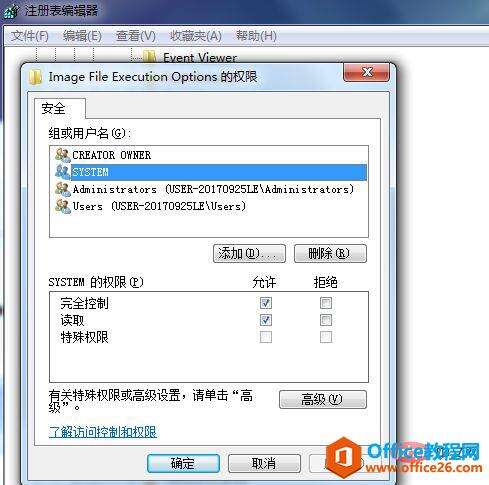489x485 pixels.
Task: Click the 删除(R) button
Action: coord(330,254)
